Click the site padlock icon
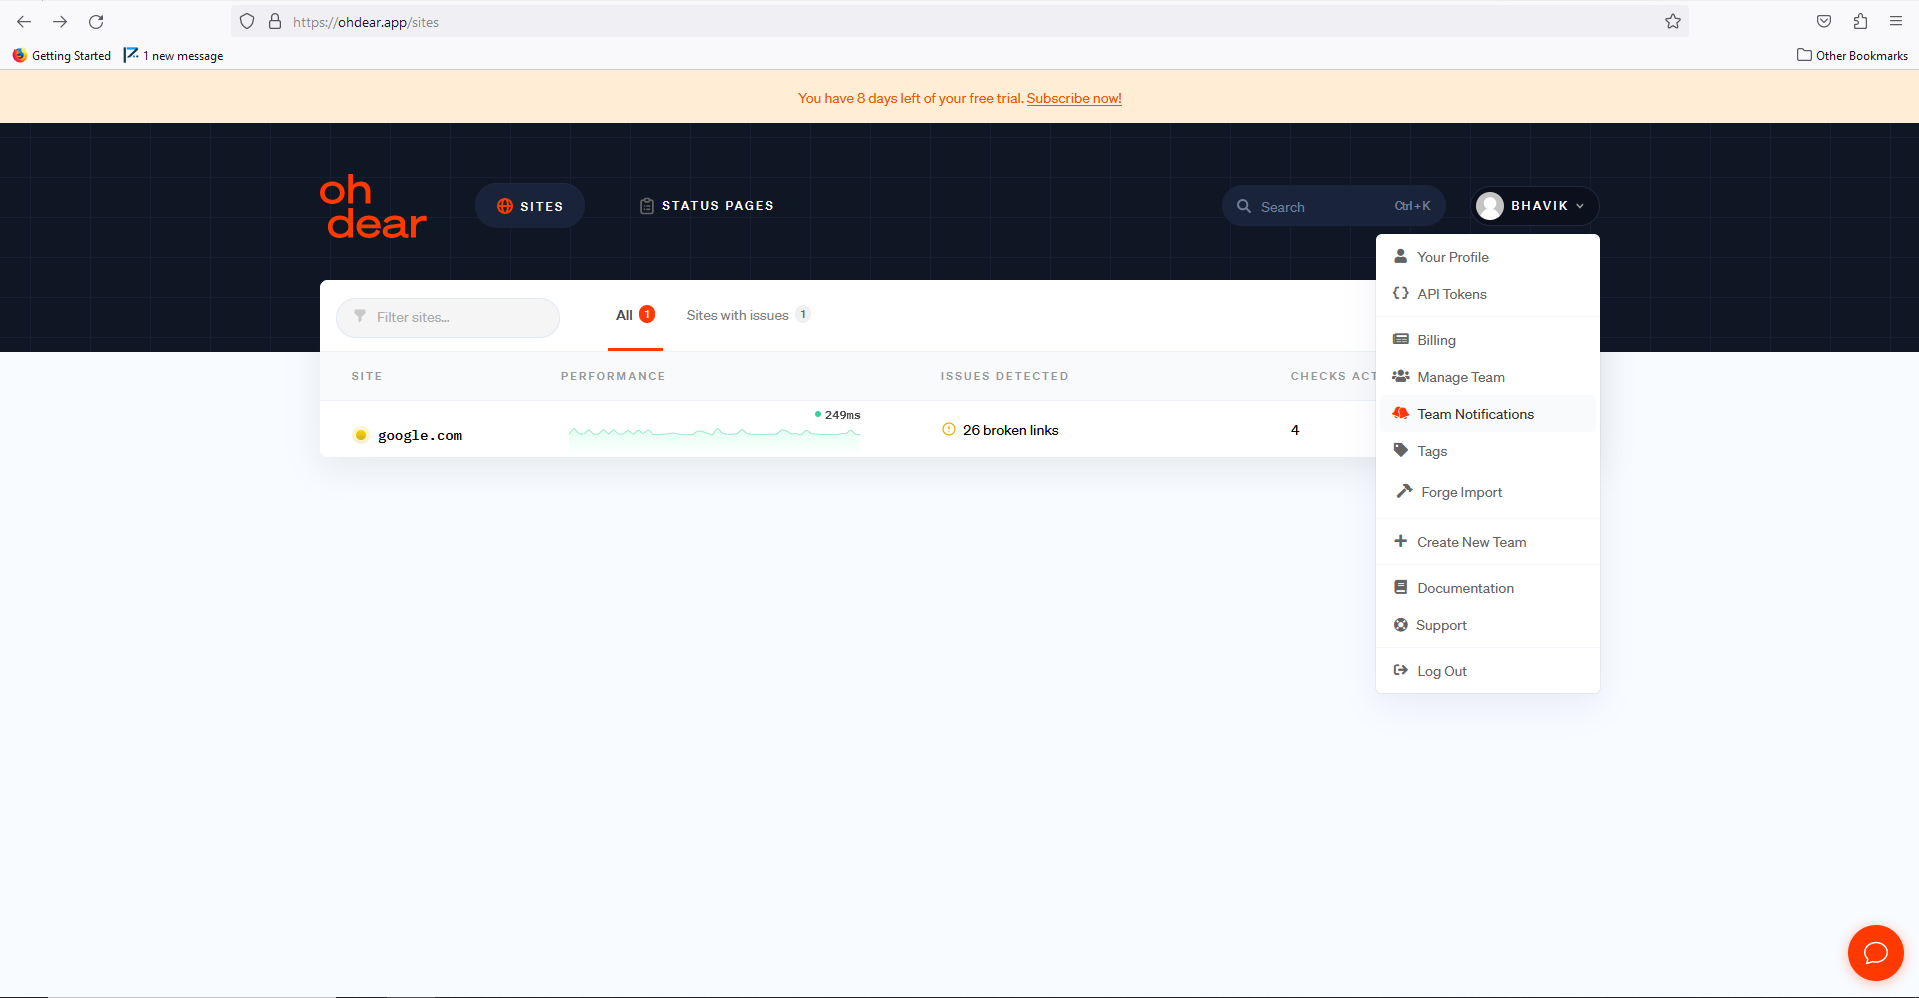 (x=275, y=21)
